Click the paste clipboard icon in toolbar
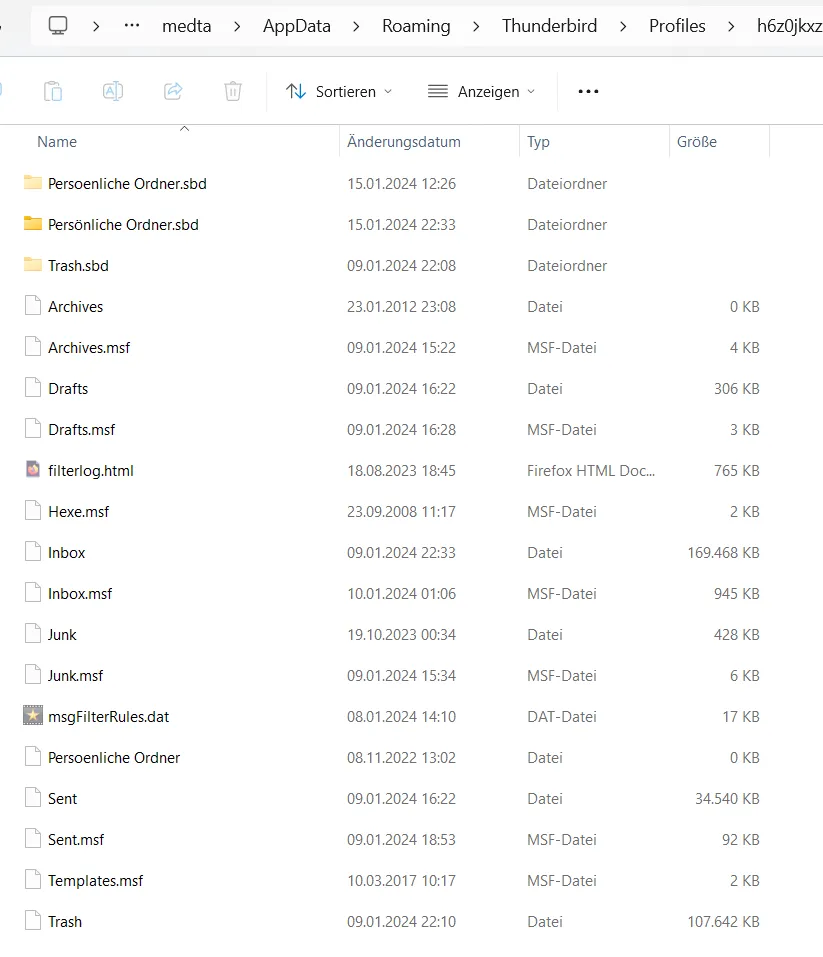 (x=53, y=92)
